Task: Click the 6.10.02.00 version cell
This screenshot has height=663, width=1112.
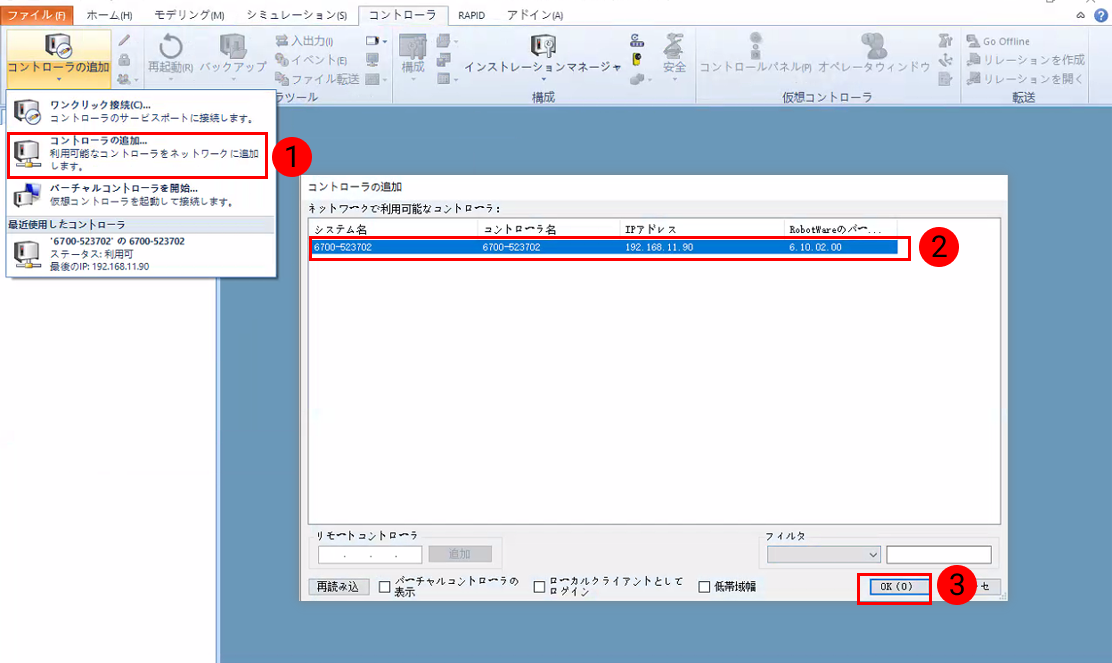Action: [x=816, y=247]
